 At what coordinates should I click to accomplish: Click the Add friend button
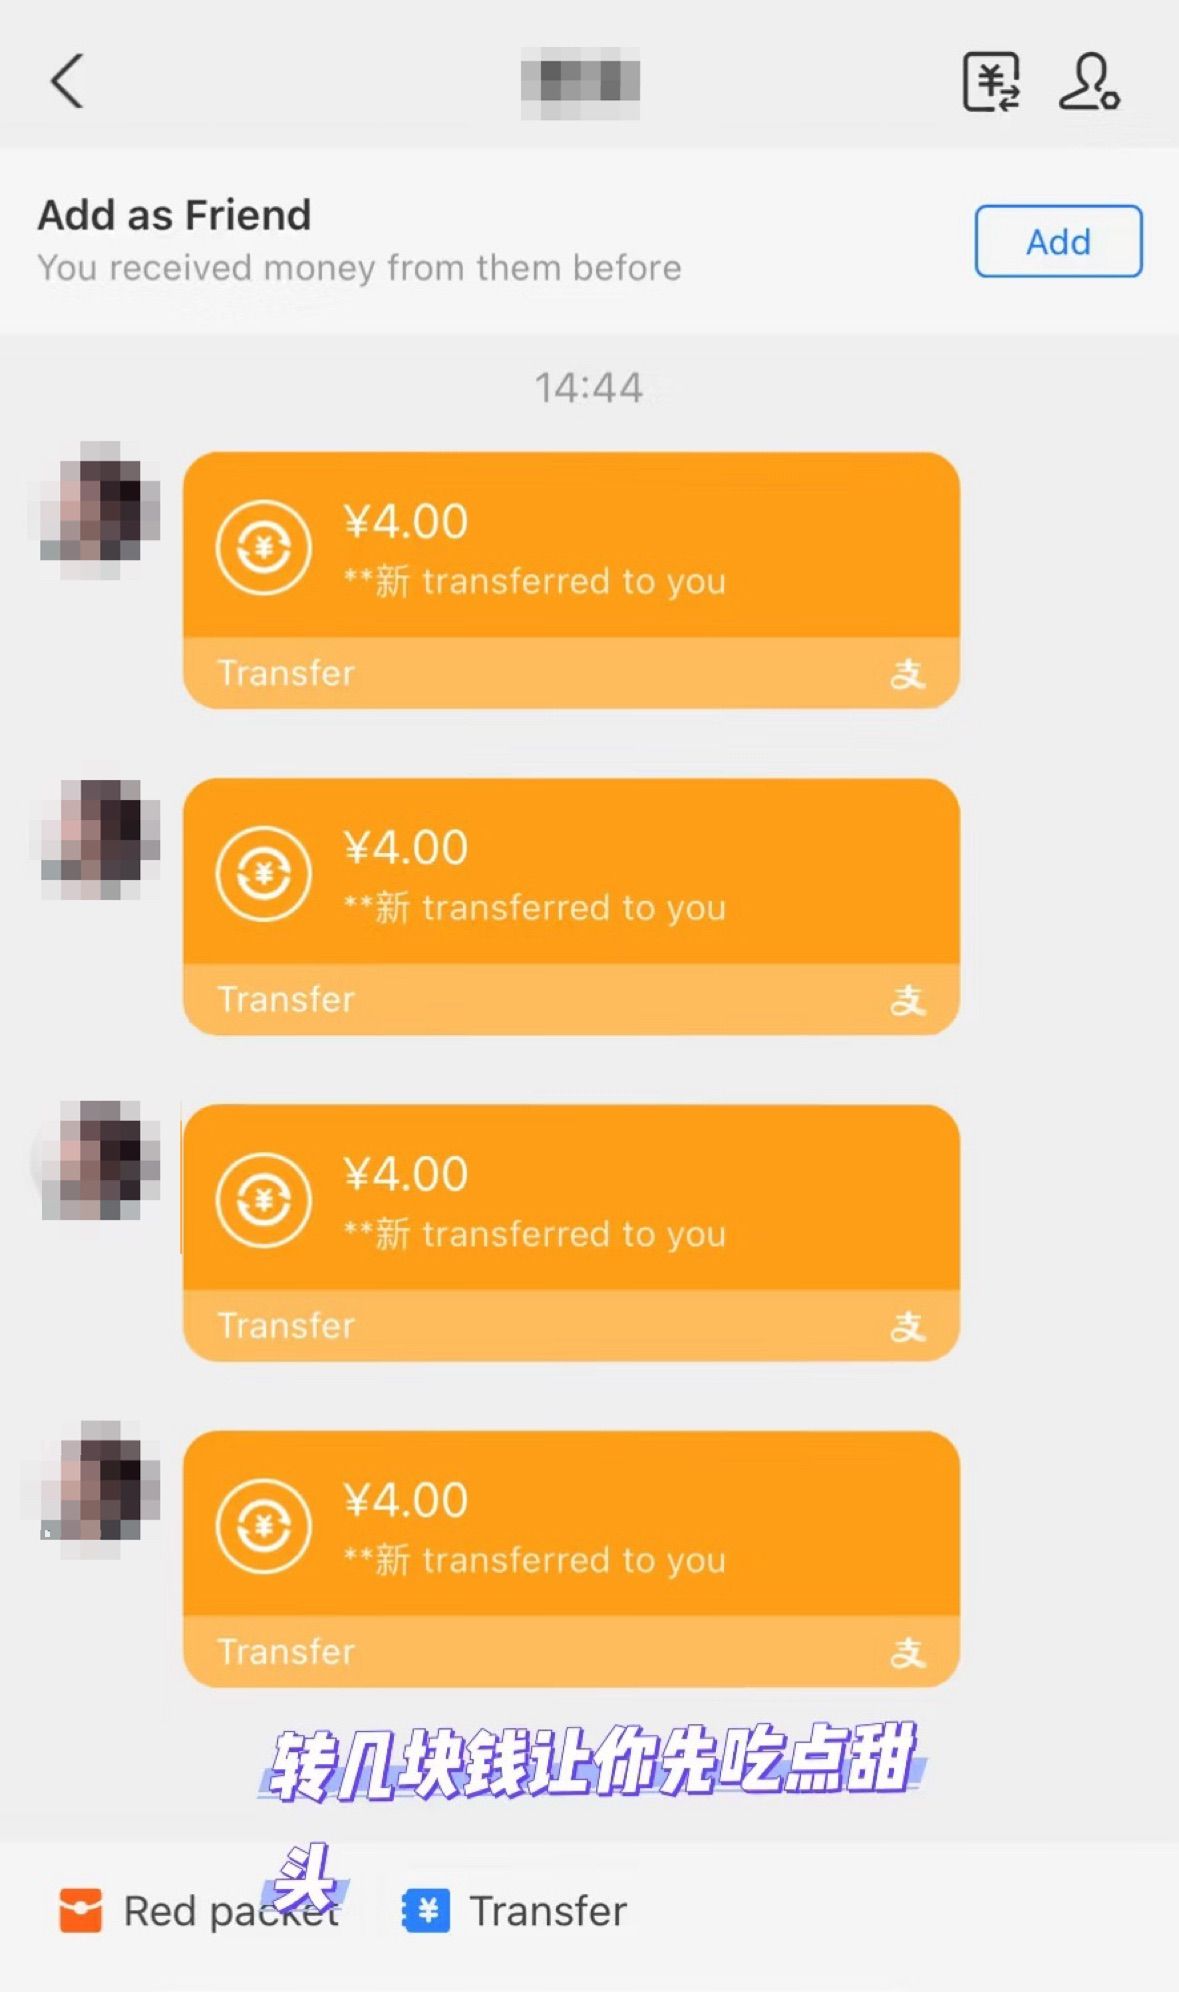pyautogui.click(x=1058, y=241)
